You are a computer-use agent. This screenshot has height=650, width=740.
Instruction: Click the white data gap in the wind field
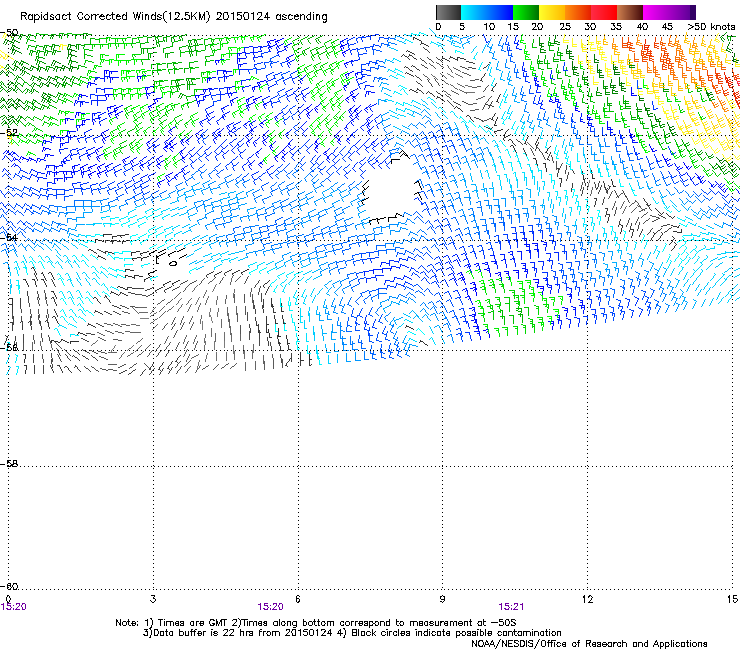tap(391, 189)
